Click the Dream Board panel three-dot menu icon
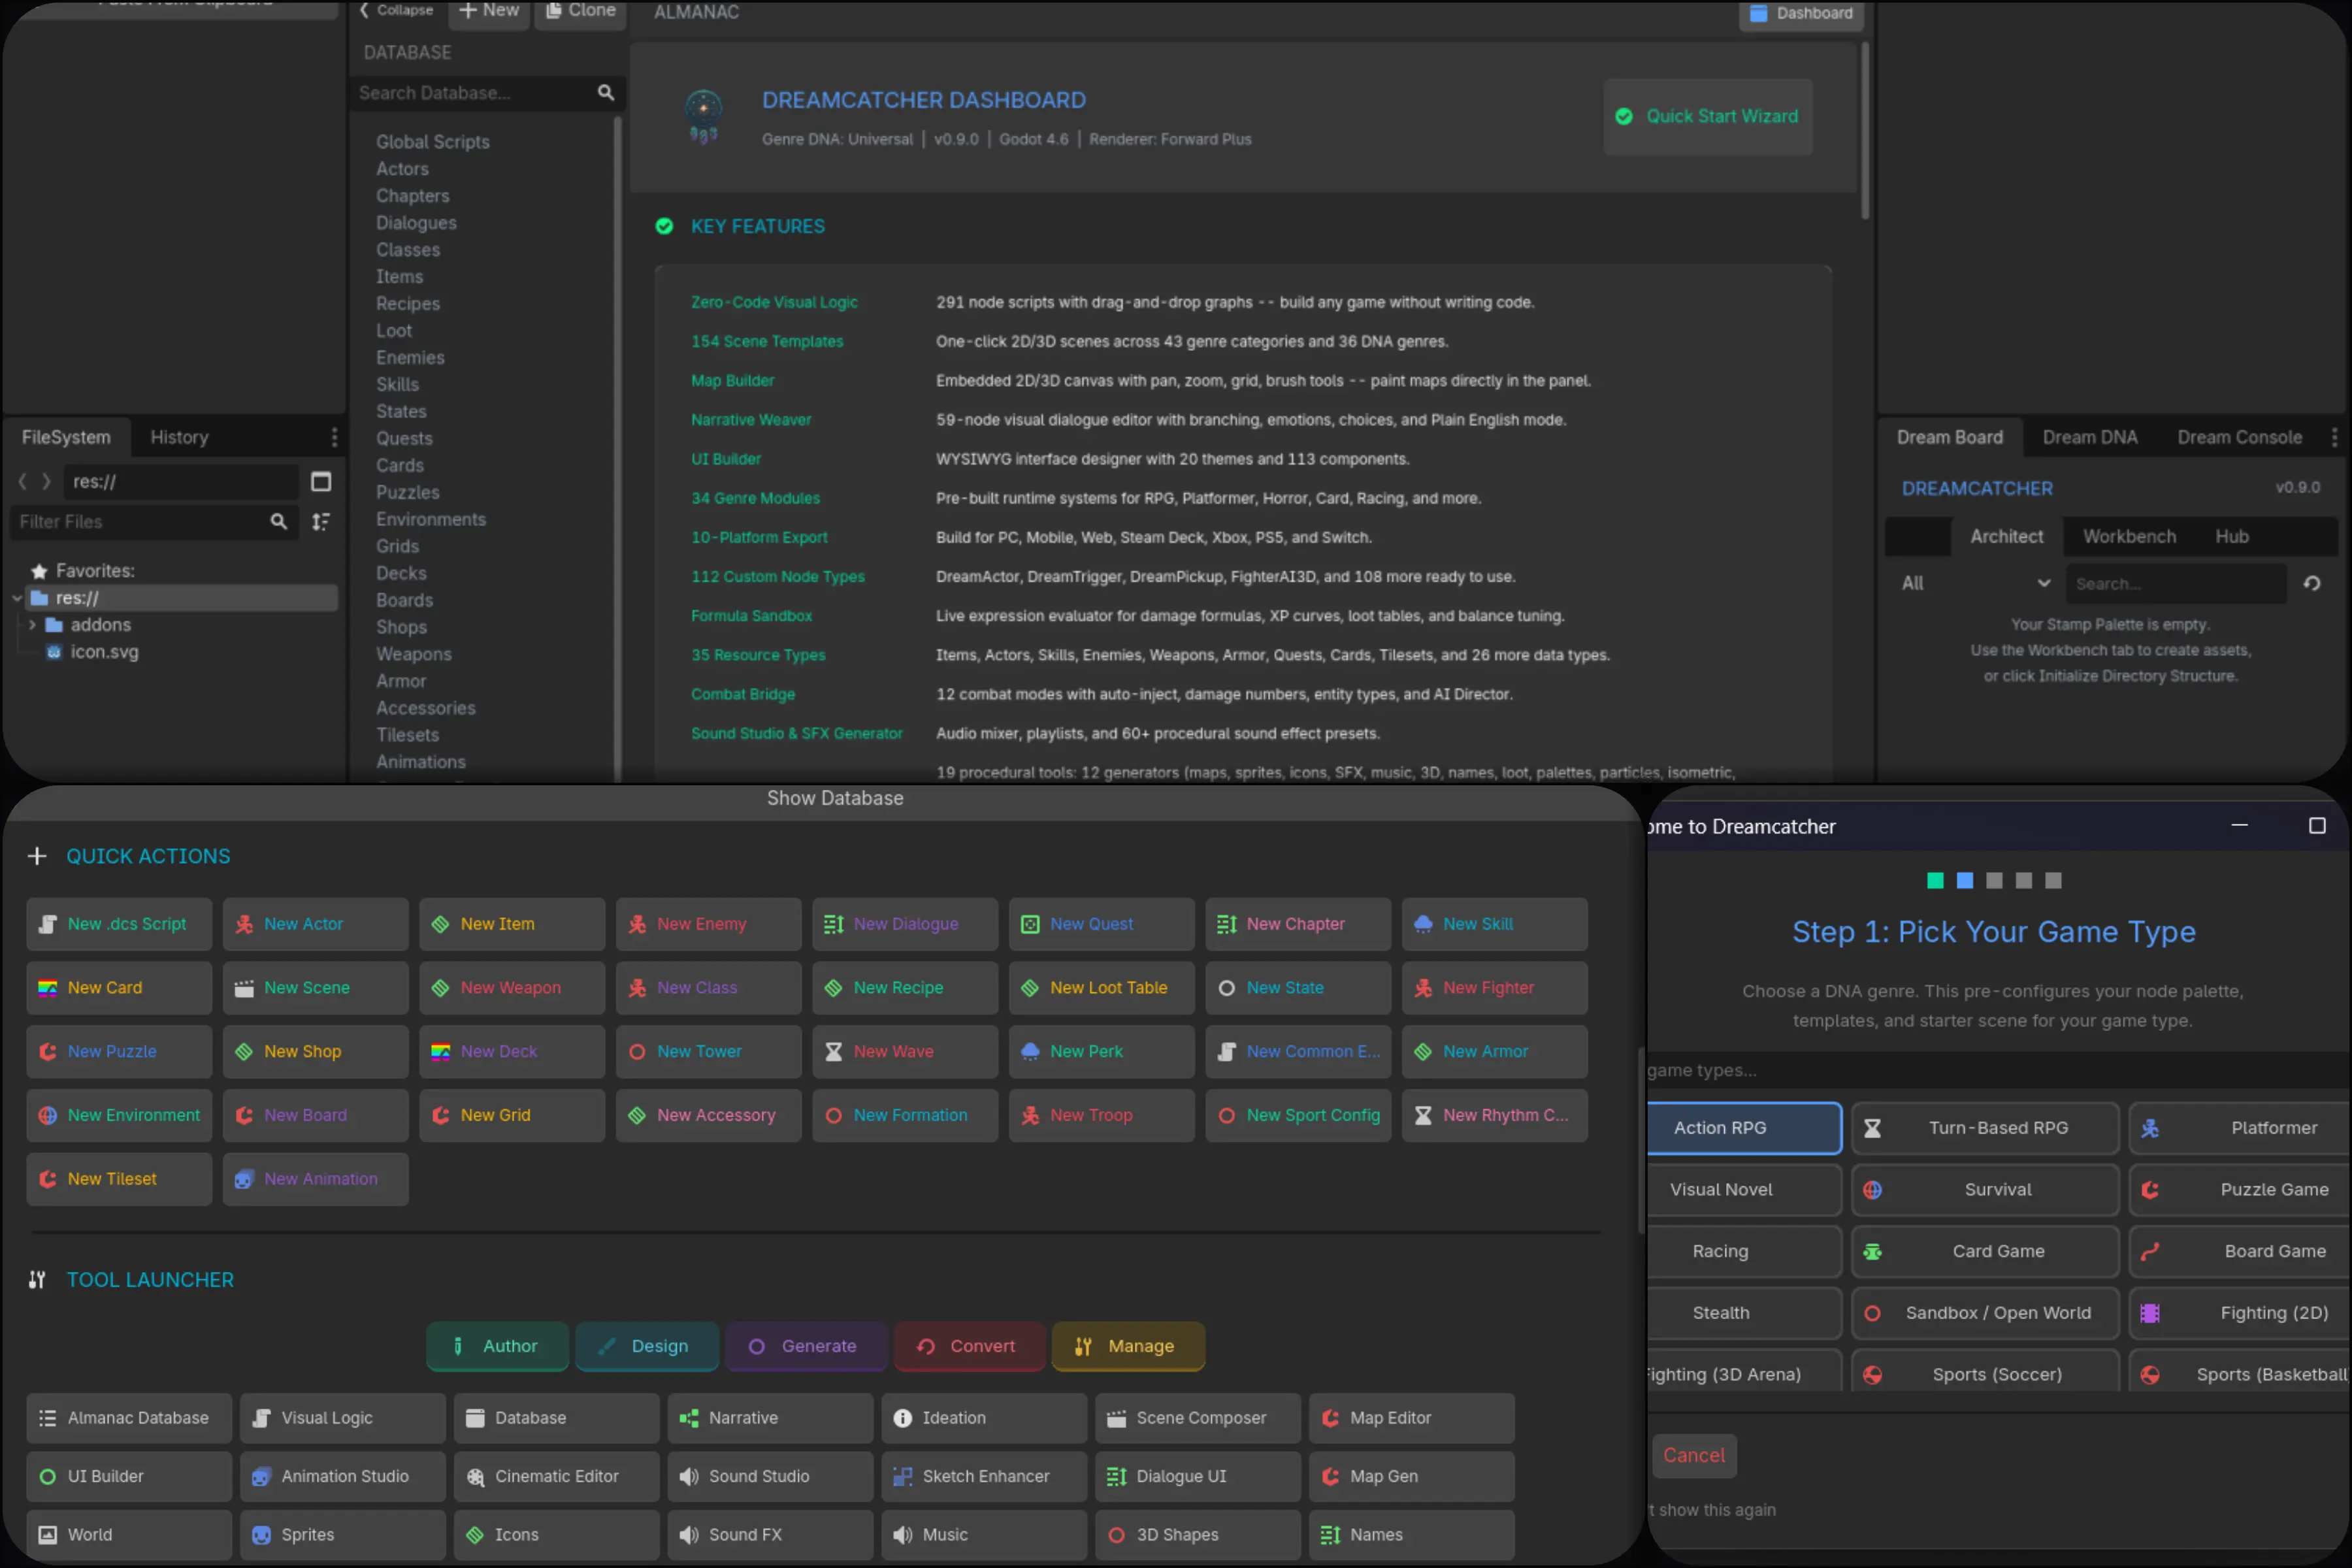This screenshot has height=1568, width=2352. 2334,437
